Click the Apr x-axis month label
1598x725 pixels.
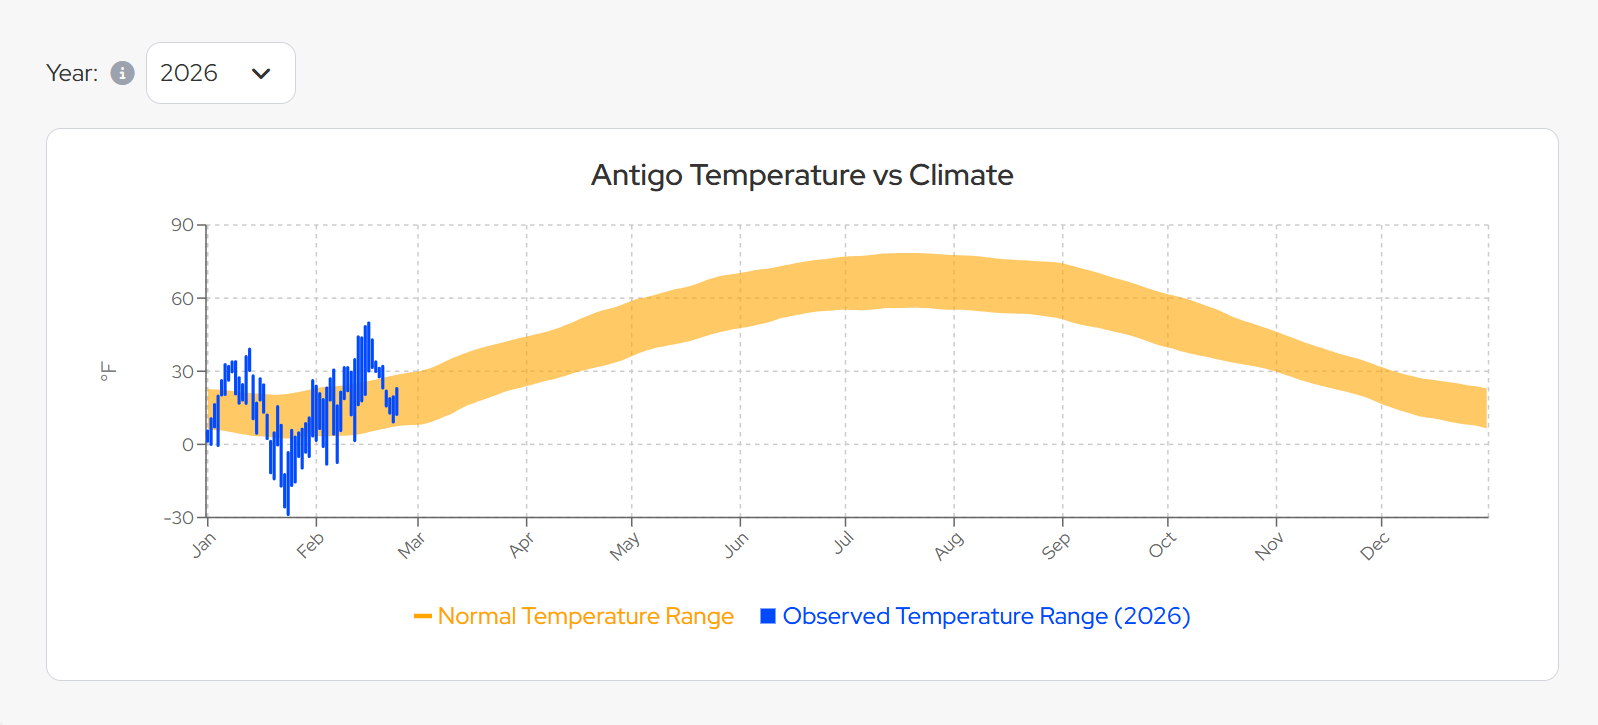click(521, 545)
